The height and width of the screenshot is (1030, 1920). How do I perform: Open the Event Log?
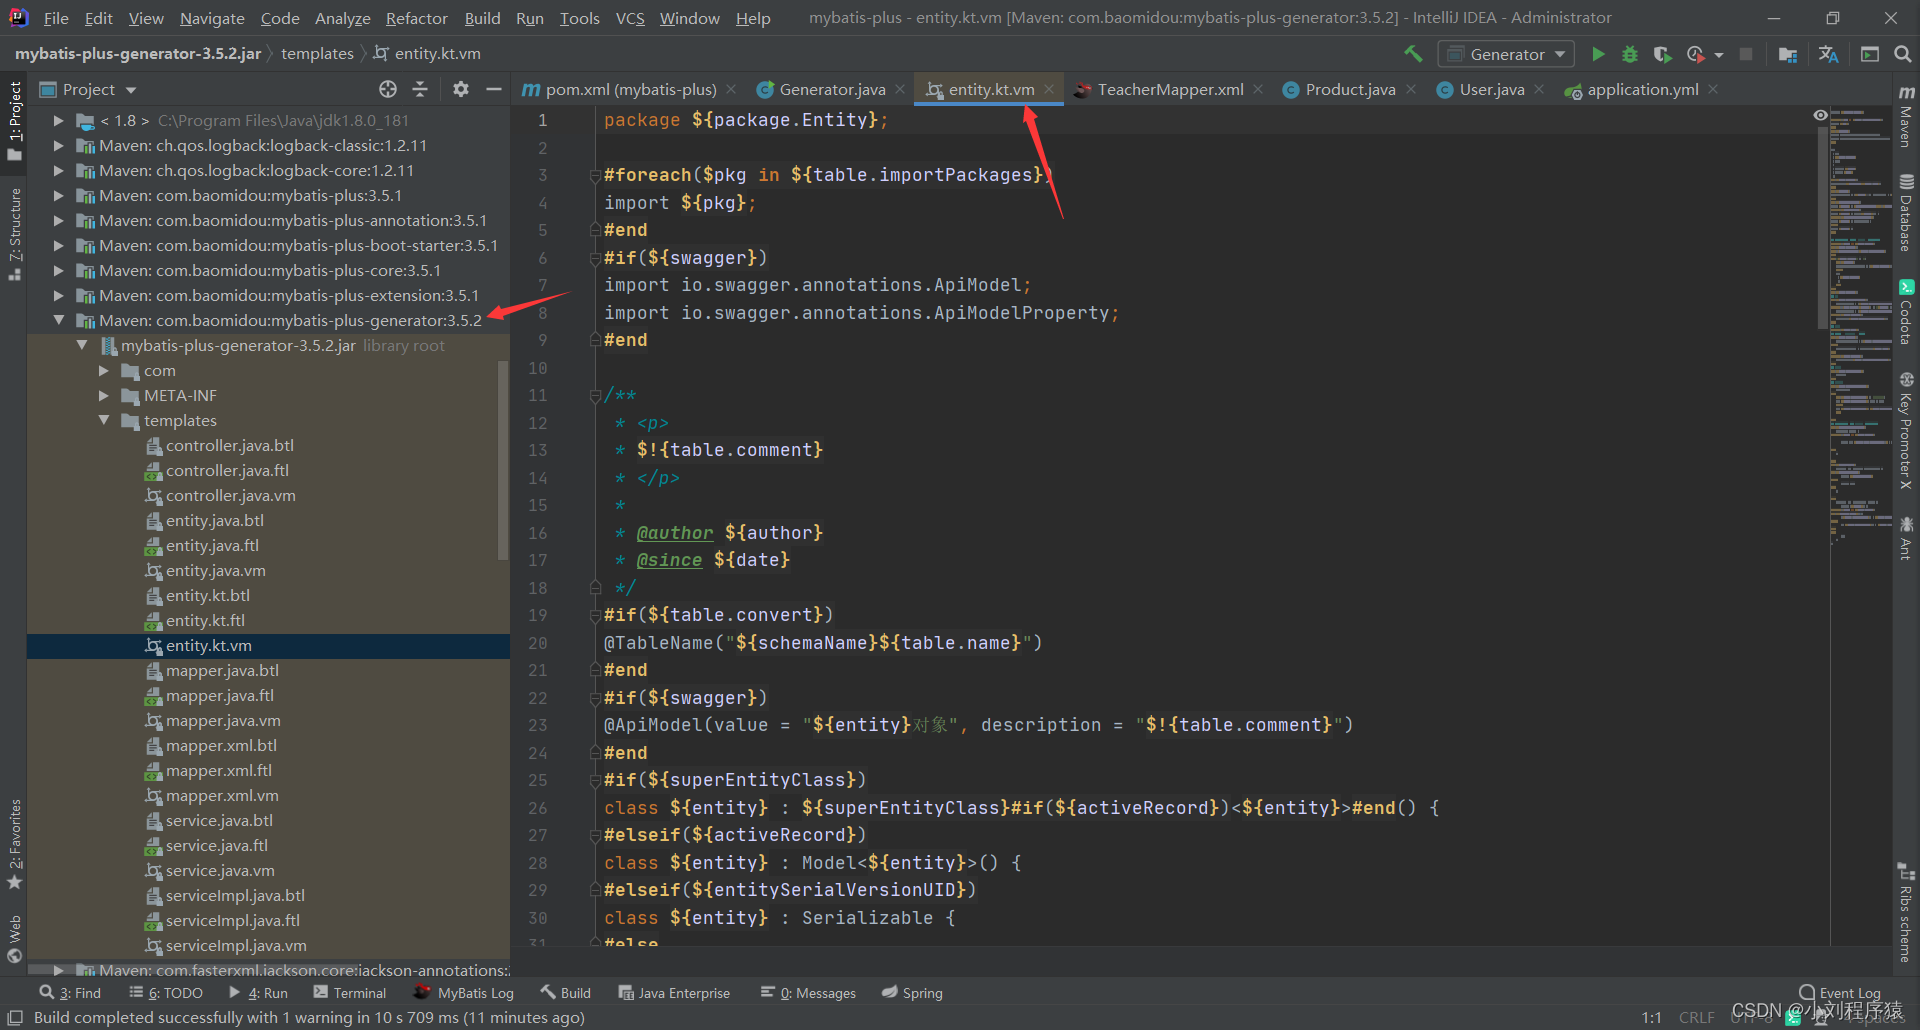1840,993
